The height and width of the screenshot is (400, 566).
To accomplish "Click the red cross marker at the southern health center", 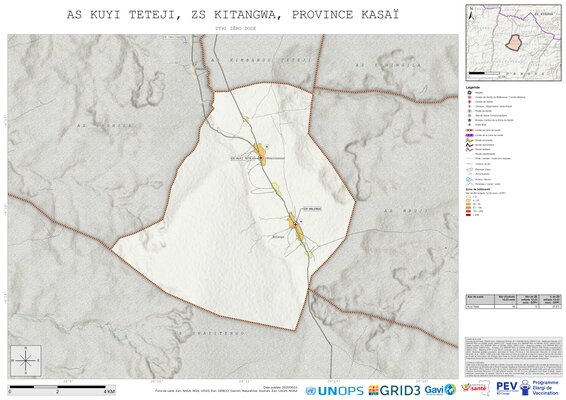I will [x=295, y=224].
